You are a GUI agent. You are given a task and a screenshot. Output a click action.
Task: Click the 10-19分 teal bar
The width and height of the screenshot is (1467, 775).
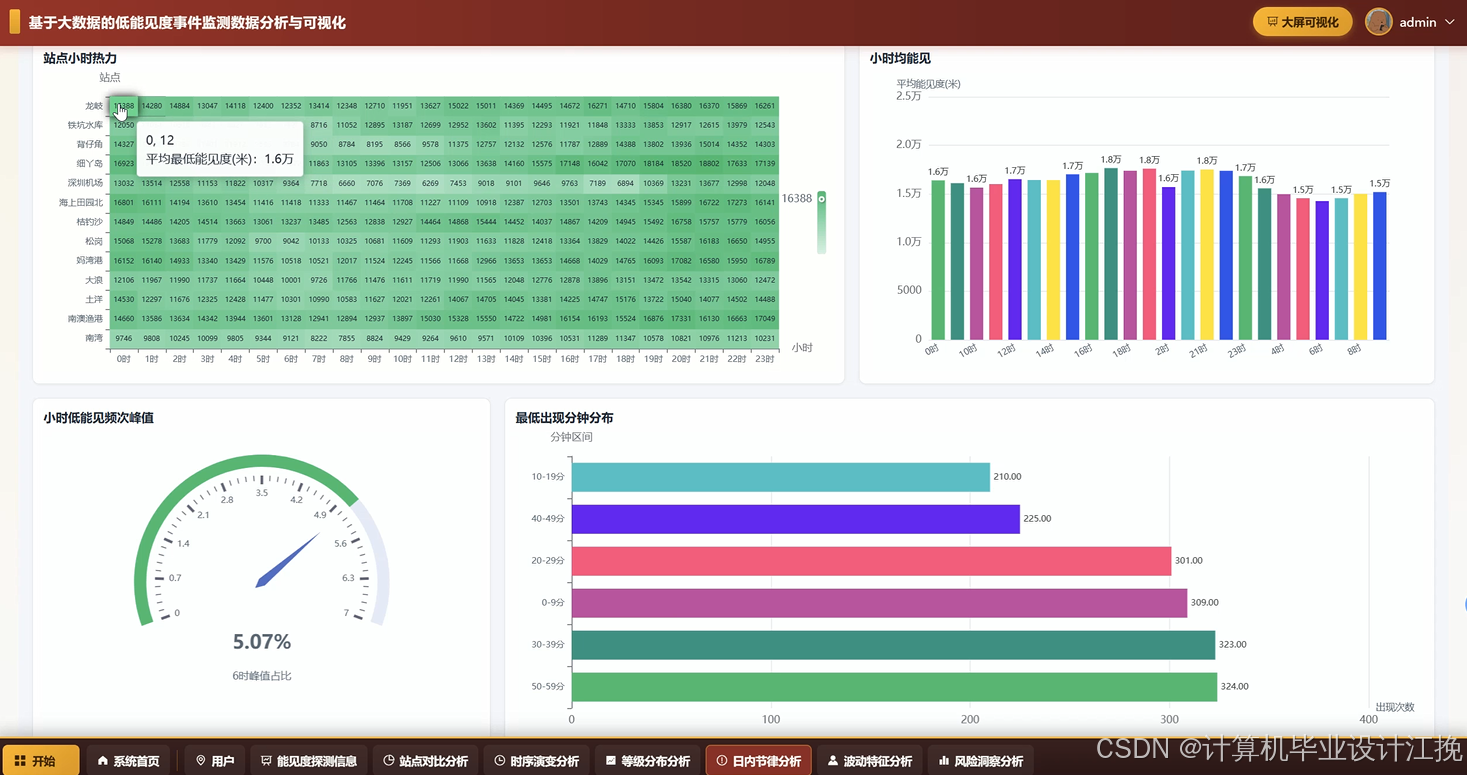coord(780,477)
